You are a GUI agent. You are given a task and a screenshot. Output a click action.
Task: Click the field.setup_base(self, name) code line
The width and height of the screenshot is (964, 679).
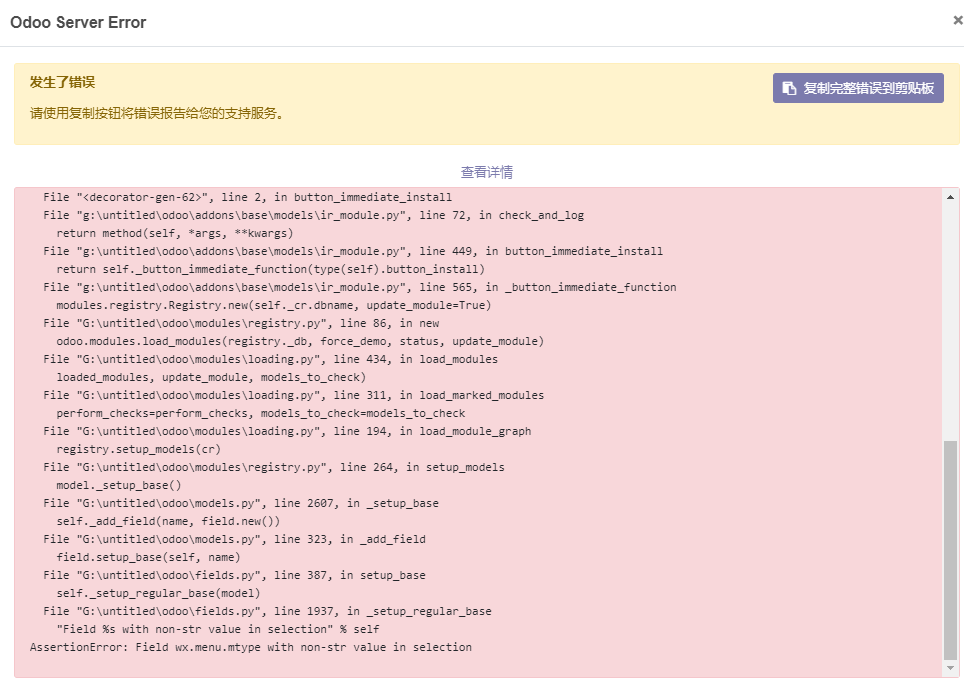pos(148,557)
